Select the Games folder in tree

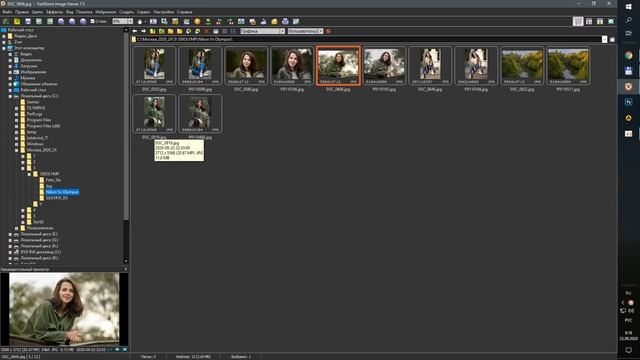pyautogui.click(x=33, y=102)
